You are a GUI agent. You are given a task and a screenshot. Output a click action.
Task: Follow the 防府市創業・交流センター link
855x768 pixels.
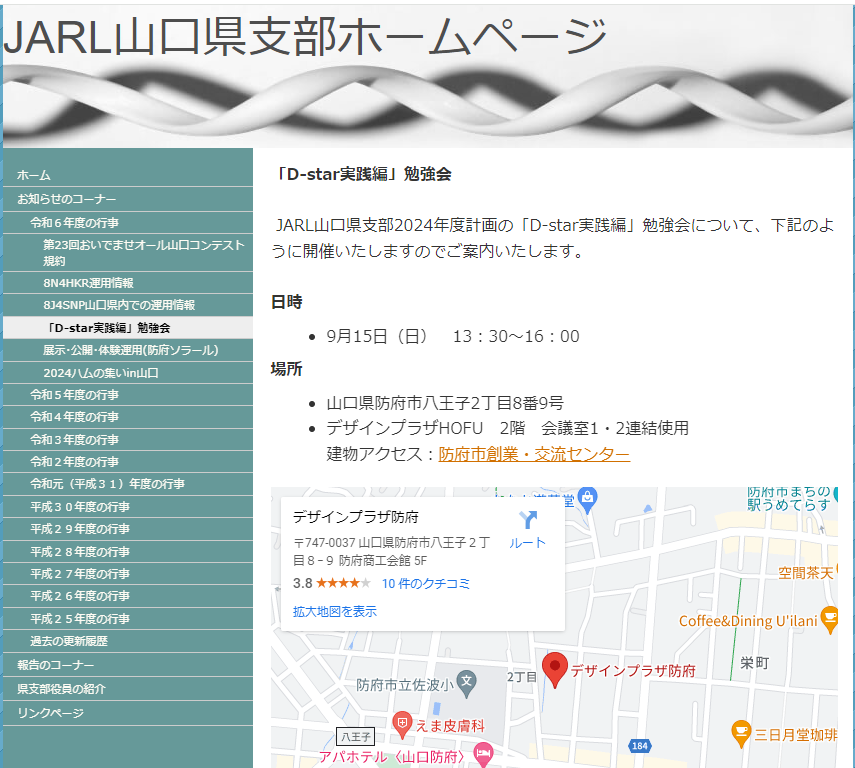coord(534,454)
